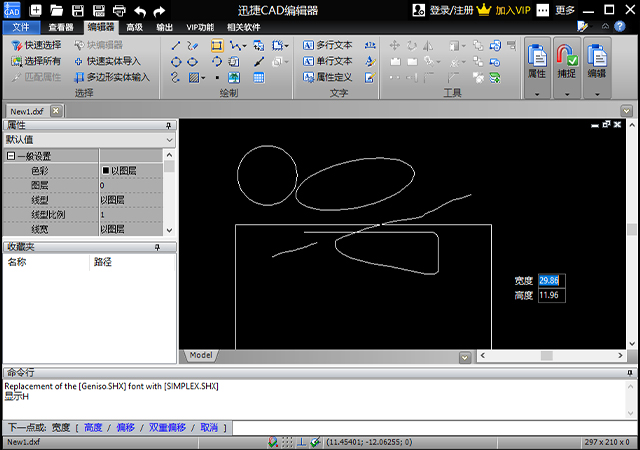Open Single-line Text tool 单行文本

point(327,61)
